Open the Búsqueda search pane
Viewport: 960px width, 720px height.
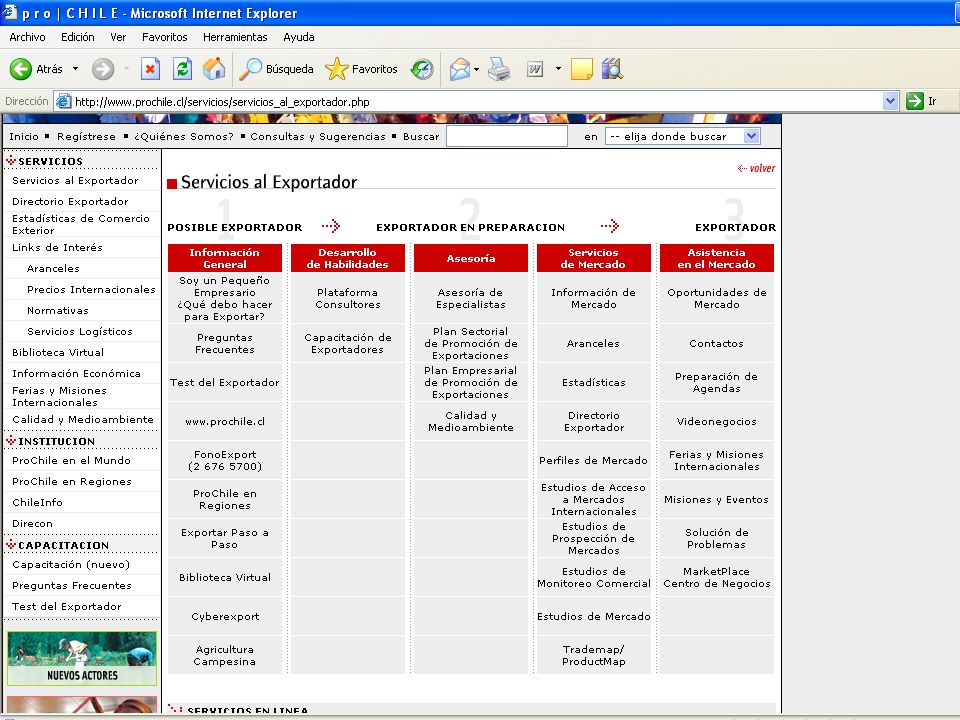pos(276,69)
